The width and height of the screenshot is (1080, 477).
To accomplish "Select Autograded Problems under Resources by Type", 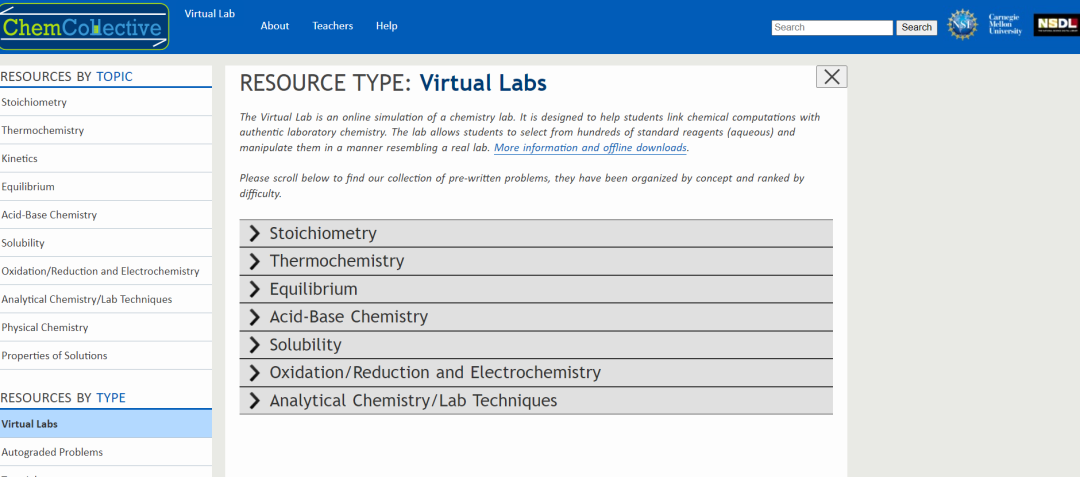I will click(x=105, y=453).
